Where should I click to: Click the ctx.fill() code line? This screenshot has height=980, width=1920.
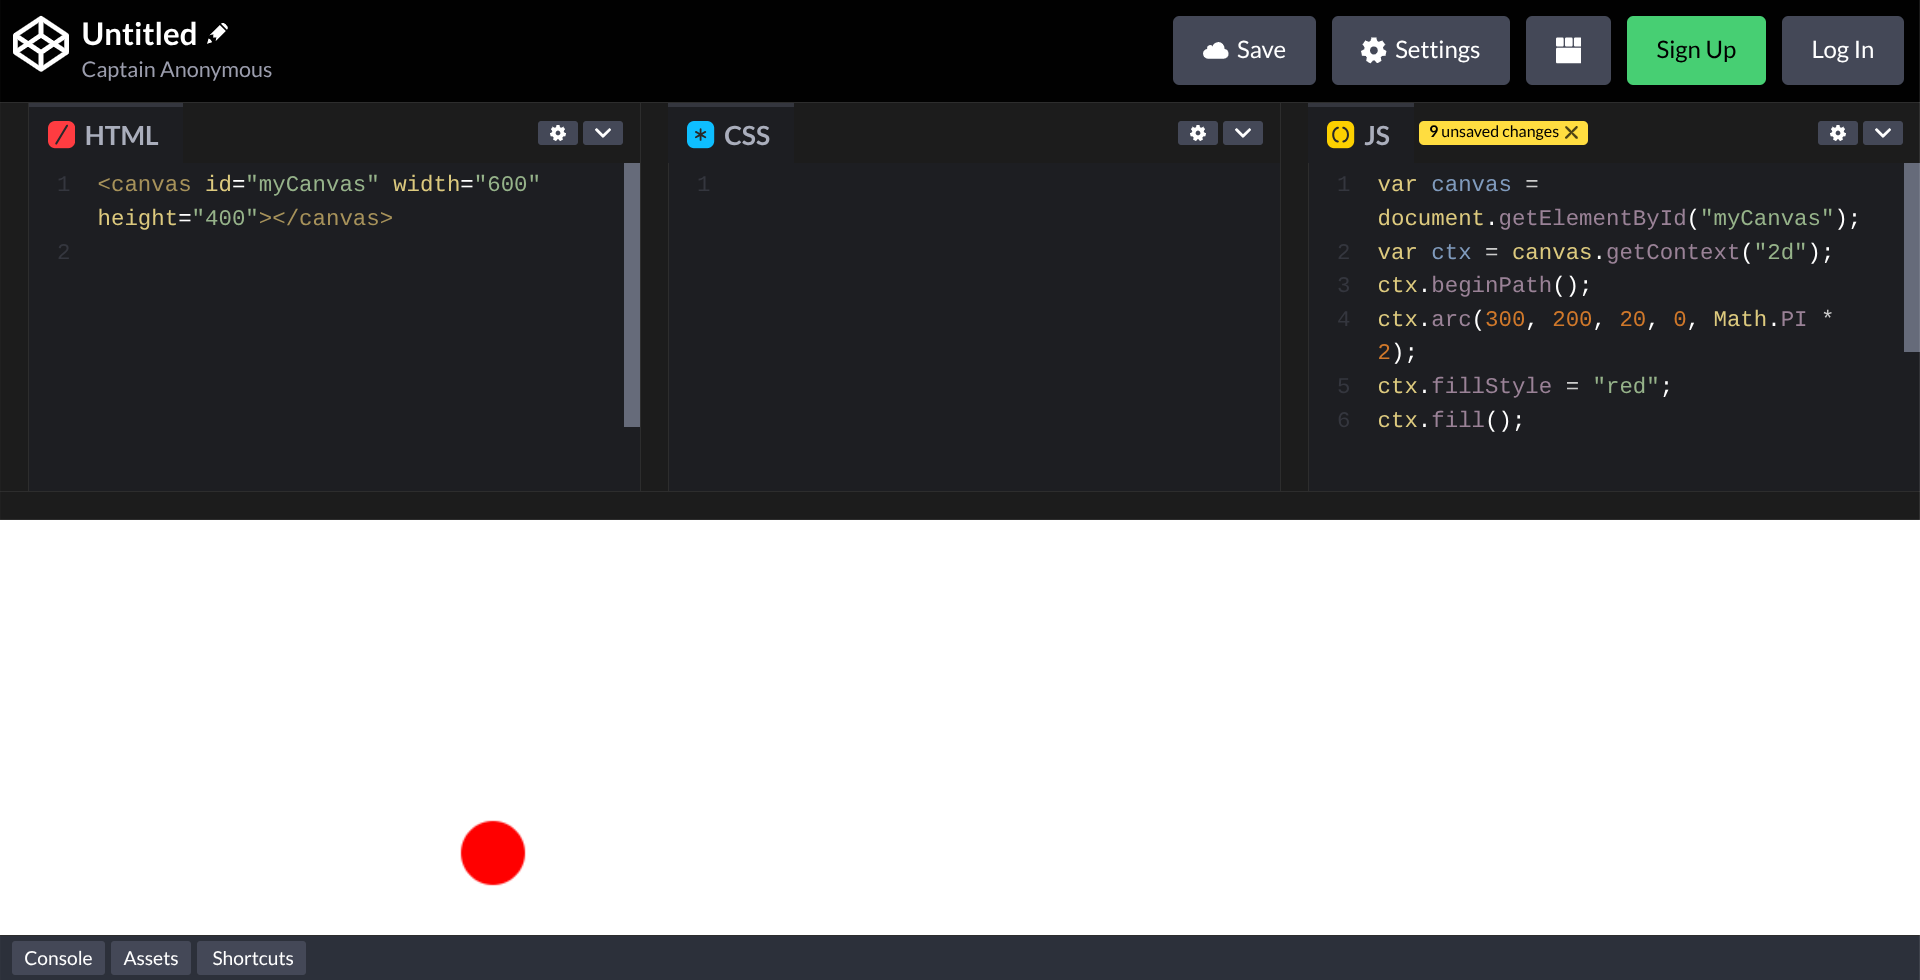(1450, 420)
